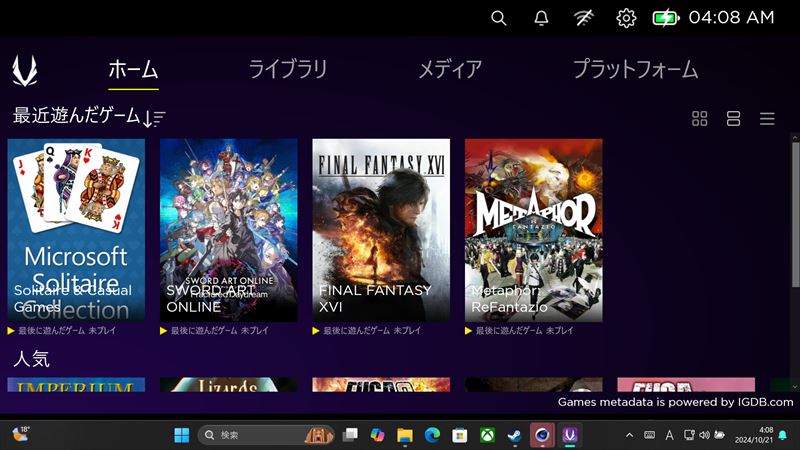Click the 04:08 AM clock in the top bar
The image size is (800, 450).
point(731,18)
